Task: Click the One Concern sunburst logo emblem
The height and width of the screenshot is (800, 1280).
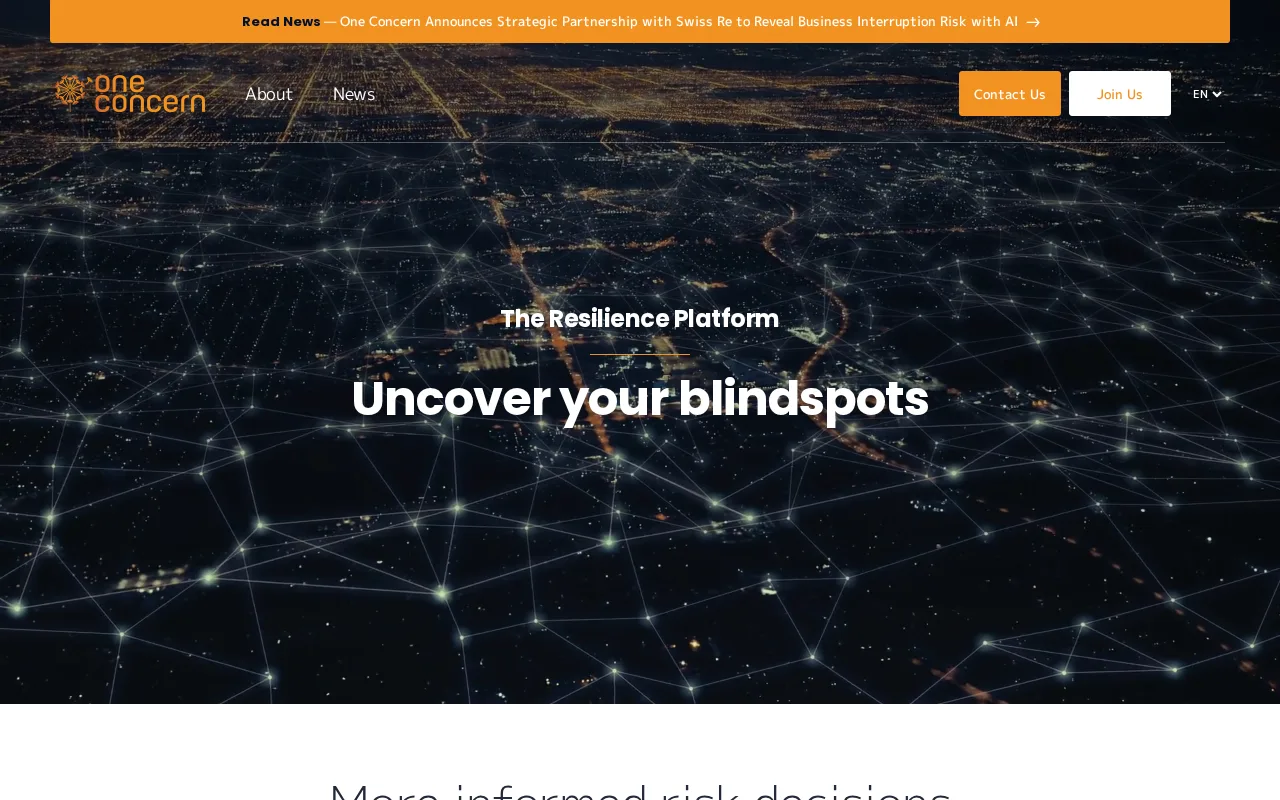Action: [x=70, y=90]
